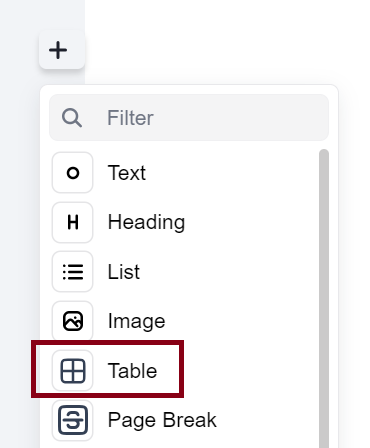Click empty space right of Heading label
This screenshot has width=370, height=448.
tap(250, 222)
